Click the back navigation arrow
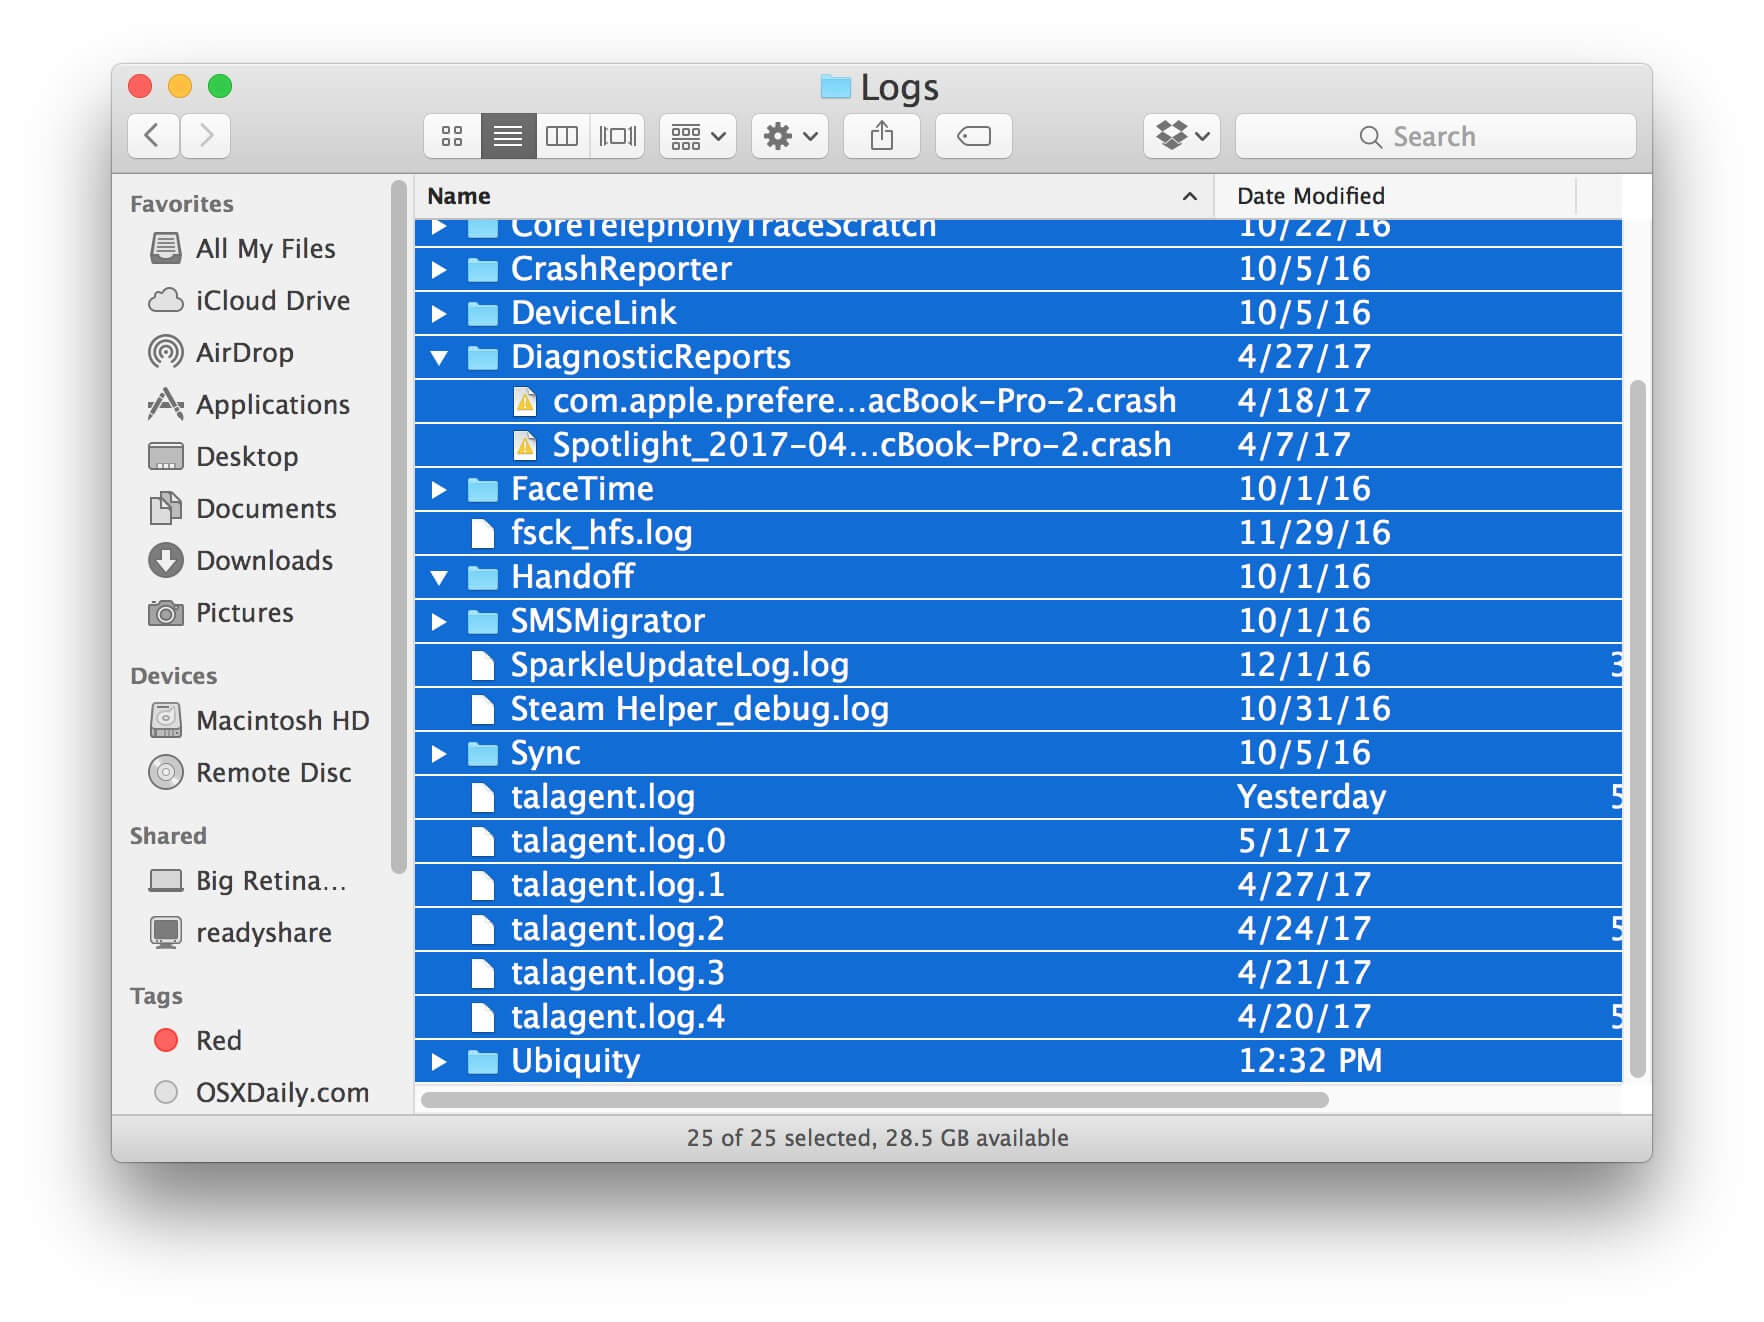1764x1322 pixels. point(151,136)
